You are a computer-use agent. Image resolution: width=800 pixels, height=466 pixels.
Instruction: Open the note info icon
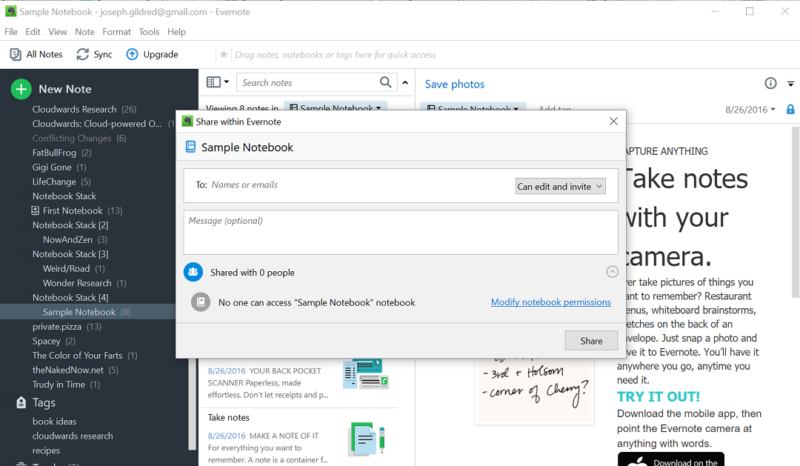(x=770, y=83)
